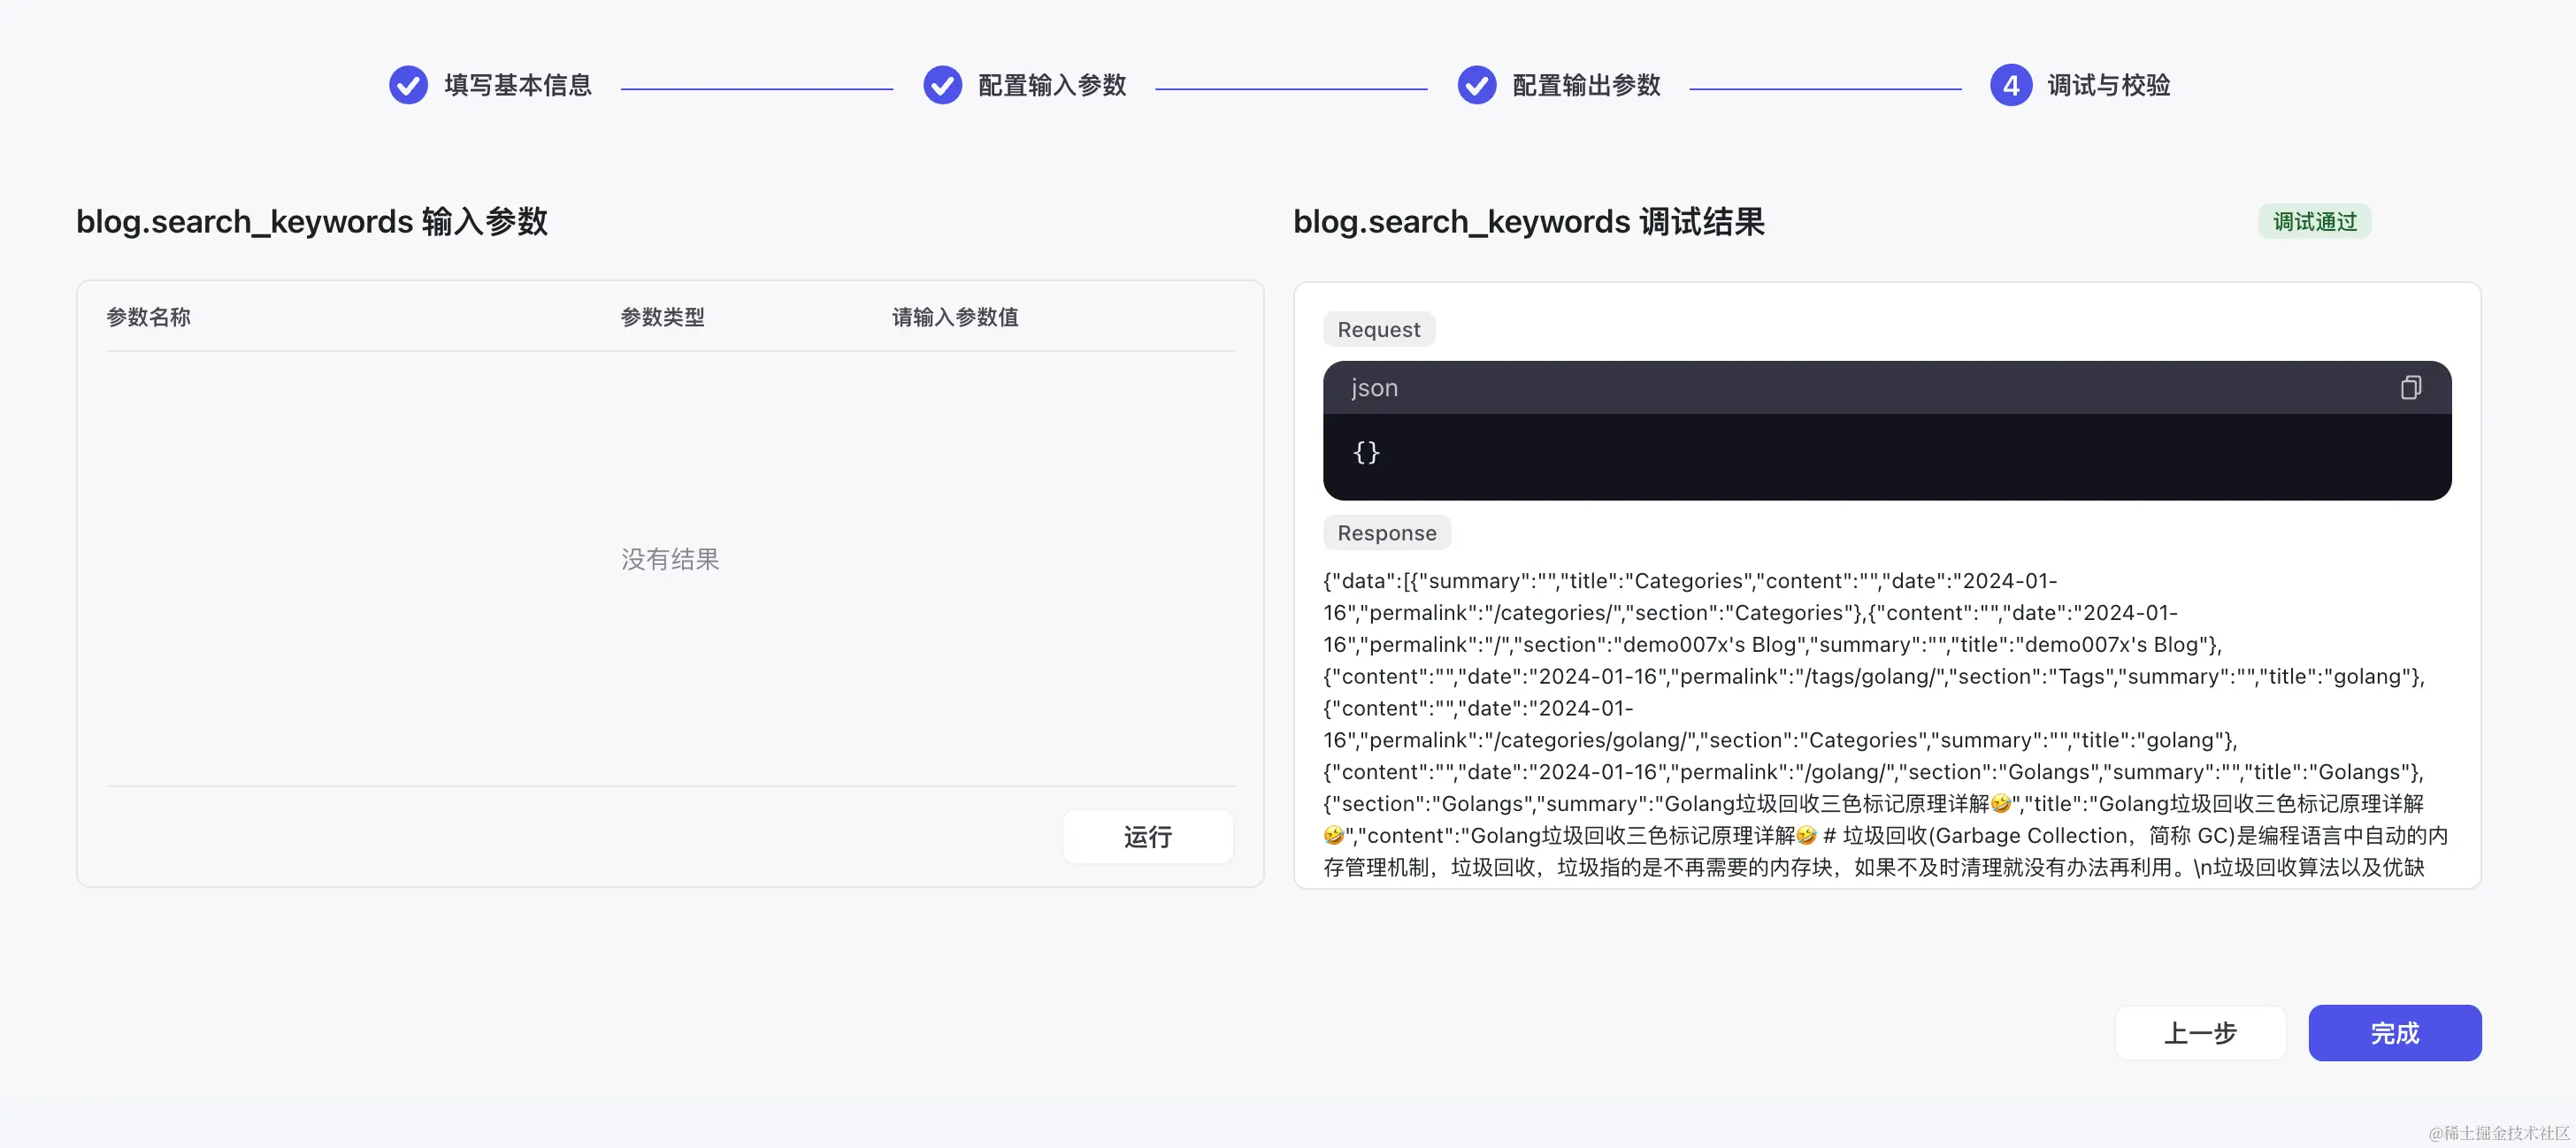Click the 完成 finish button

(2394, 1033)
